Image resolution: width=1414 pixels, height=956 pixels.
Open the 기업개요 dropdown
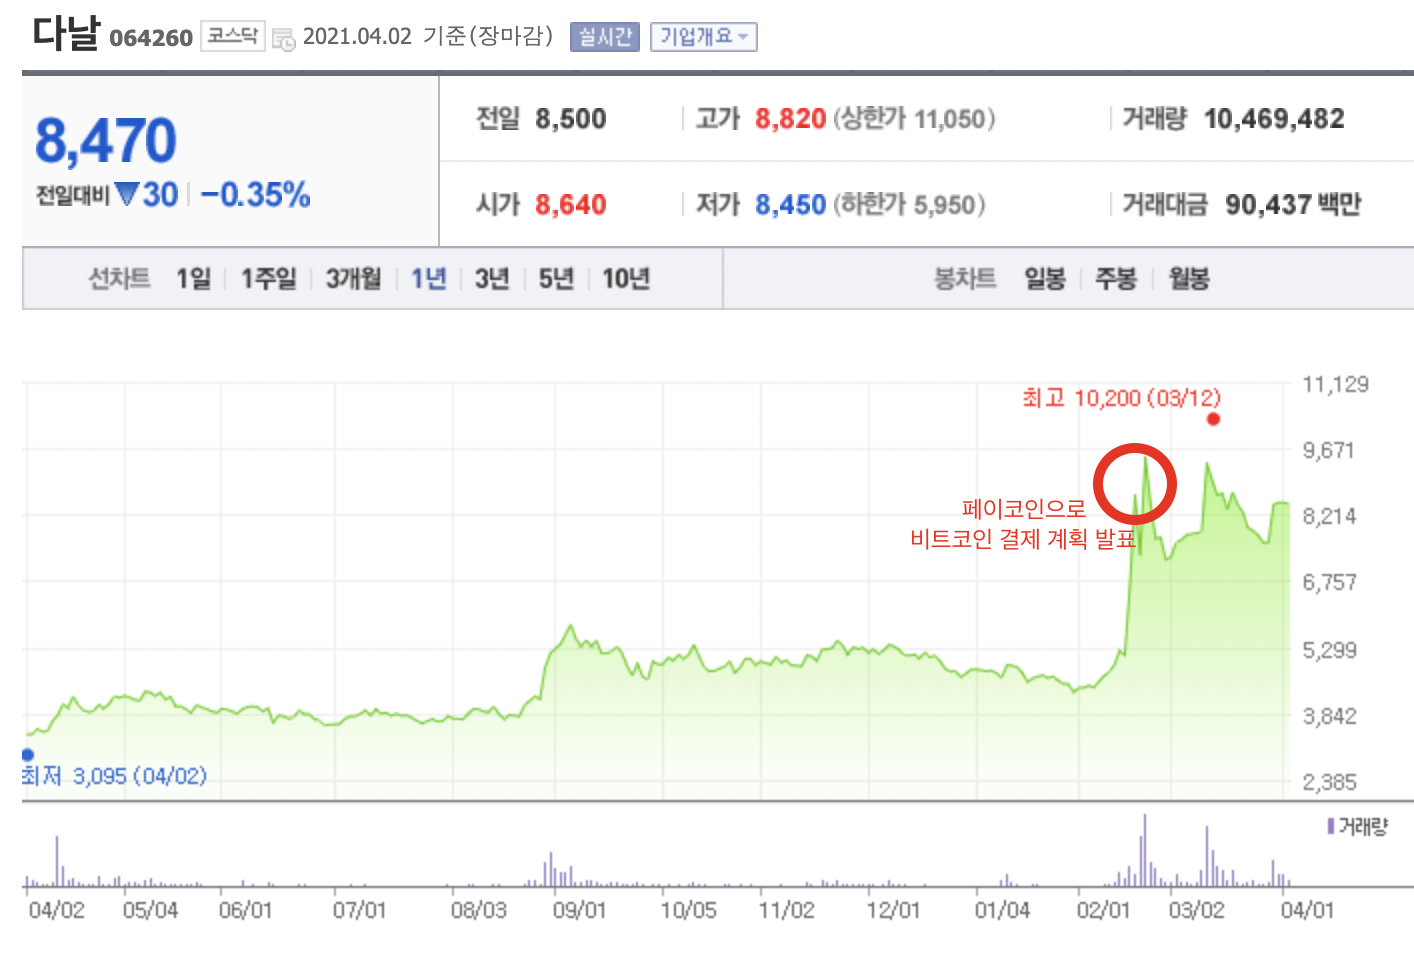pyautogui.click(x=703, y=36)
